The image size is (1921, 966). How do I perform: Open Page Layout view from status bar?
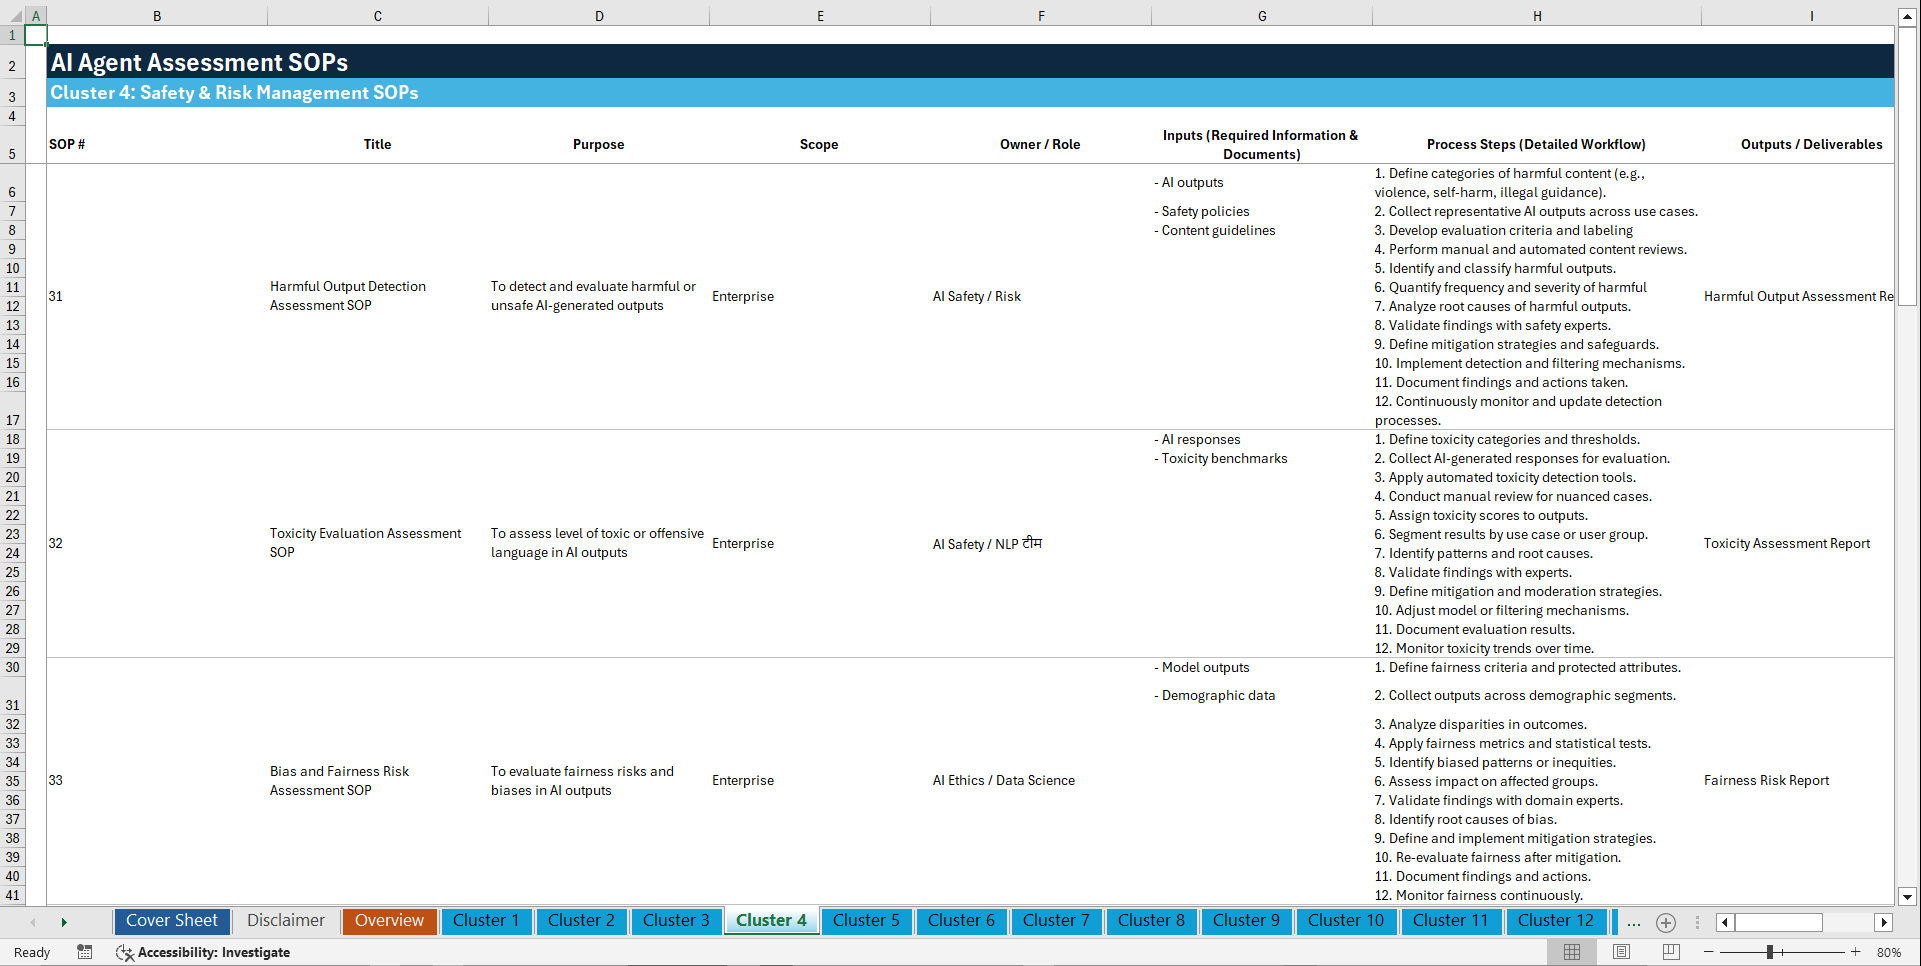1621,952
